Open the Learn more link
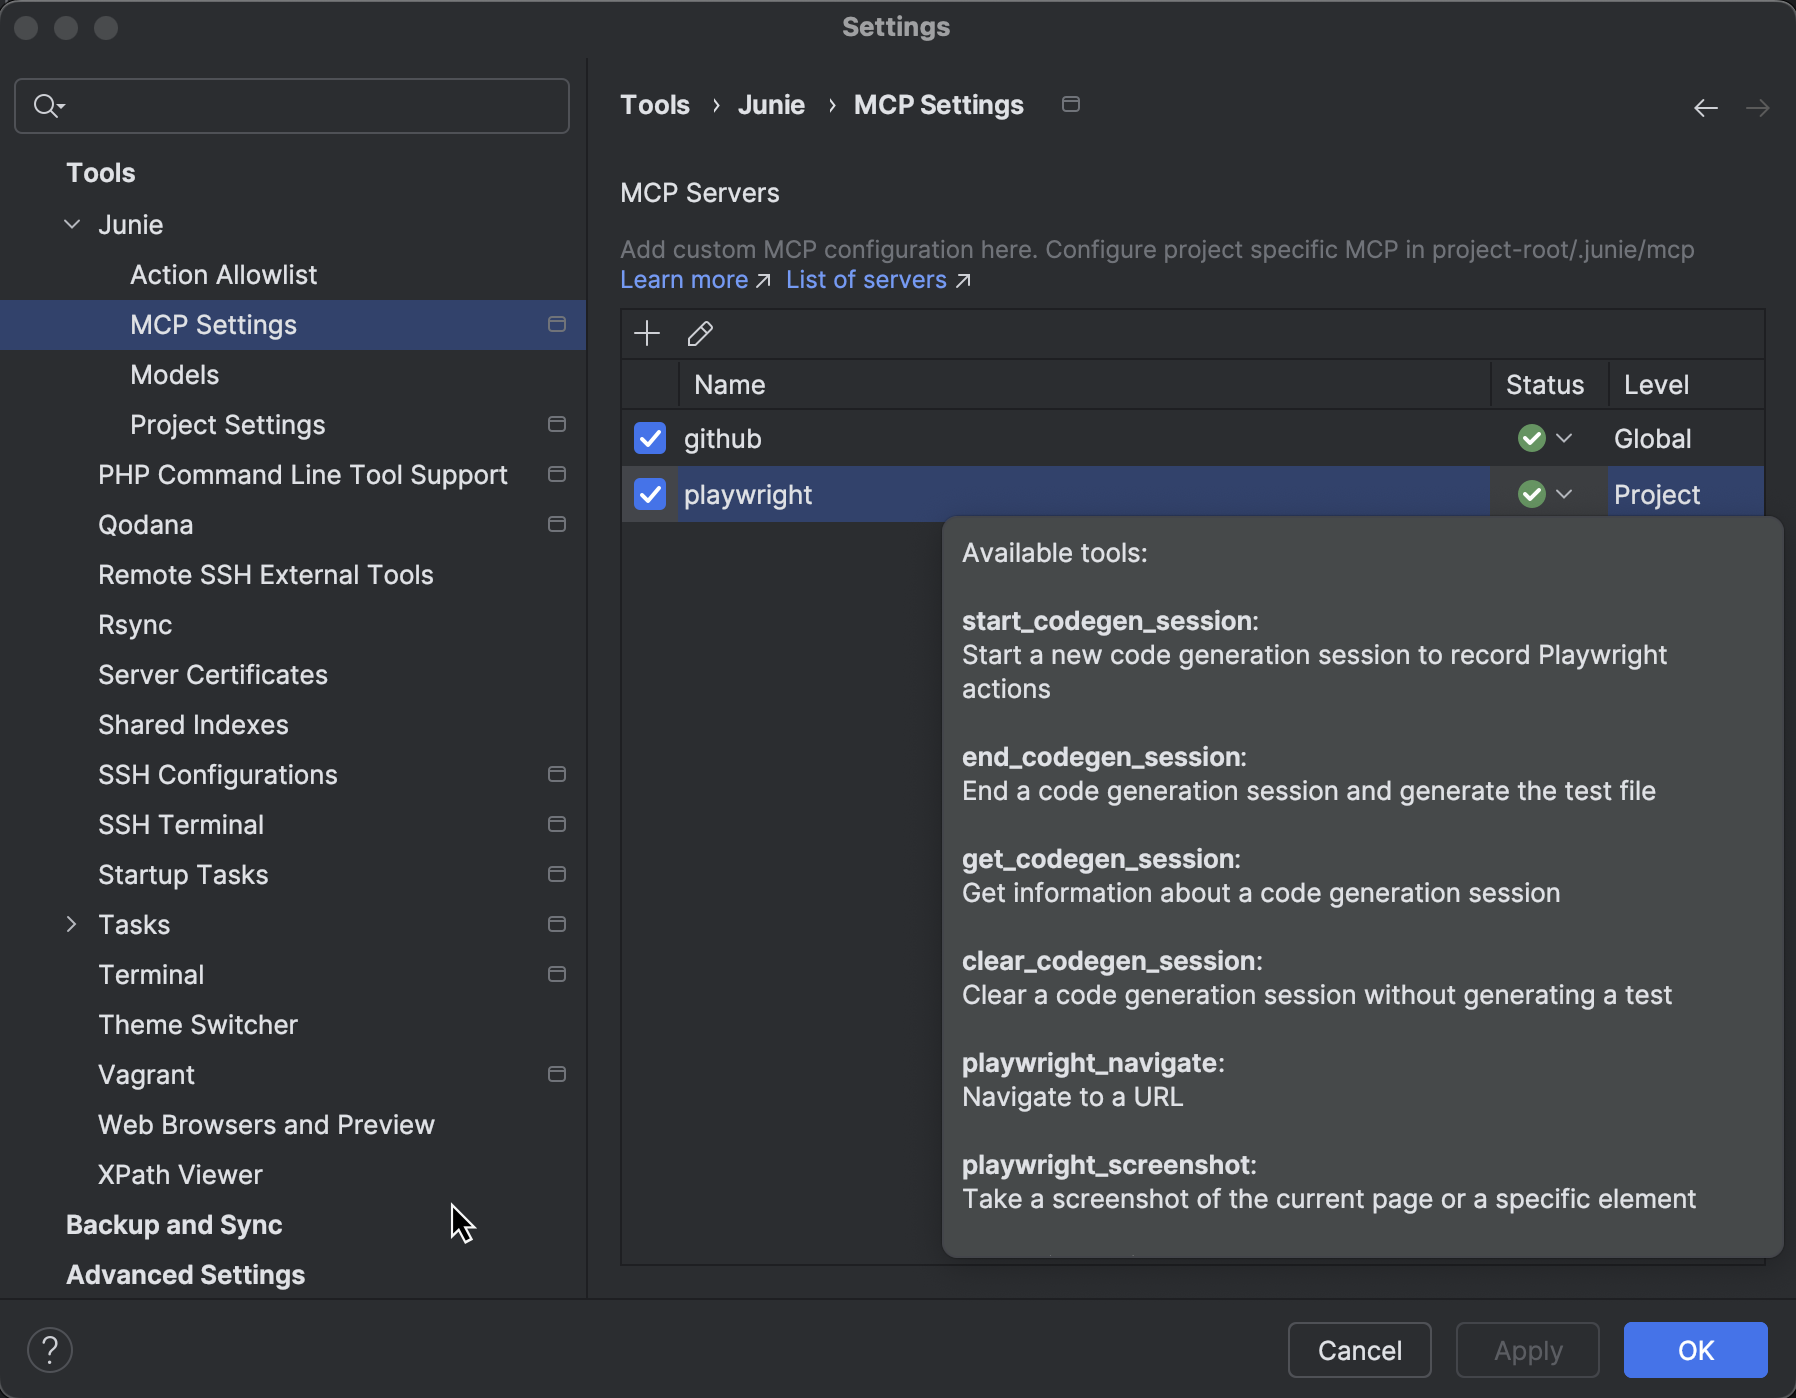 pyautogui.click(x=684, y=280)
